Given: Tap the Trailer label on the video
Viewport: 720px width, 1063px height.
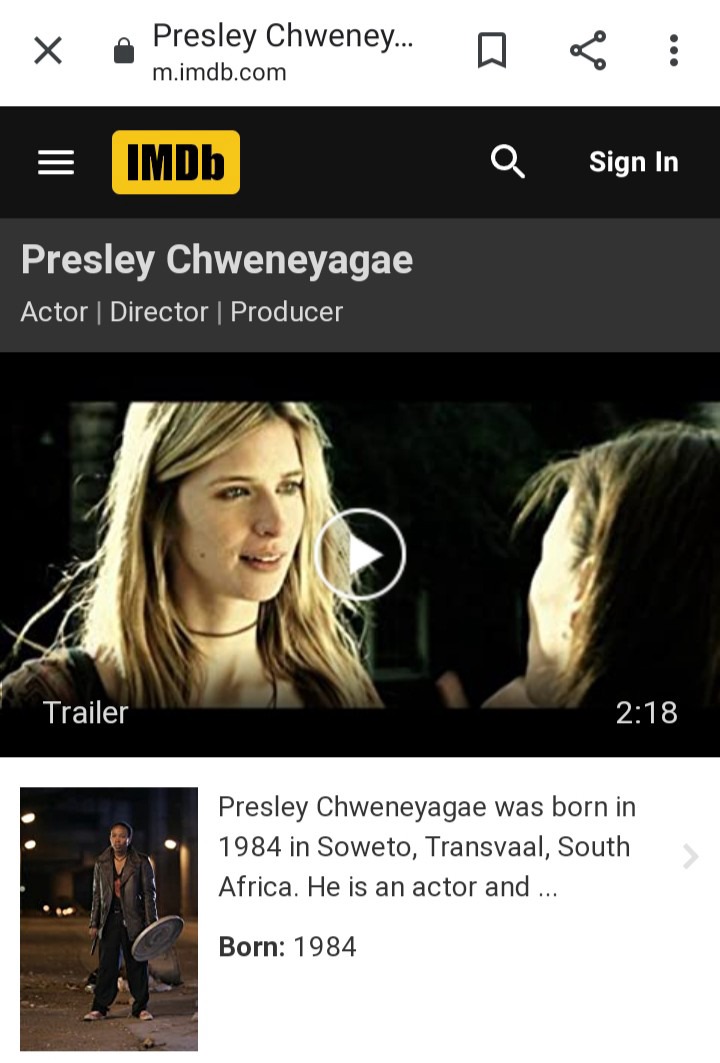Looking at the screenshot, I should pos(85,713).
